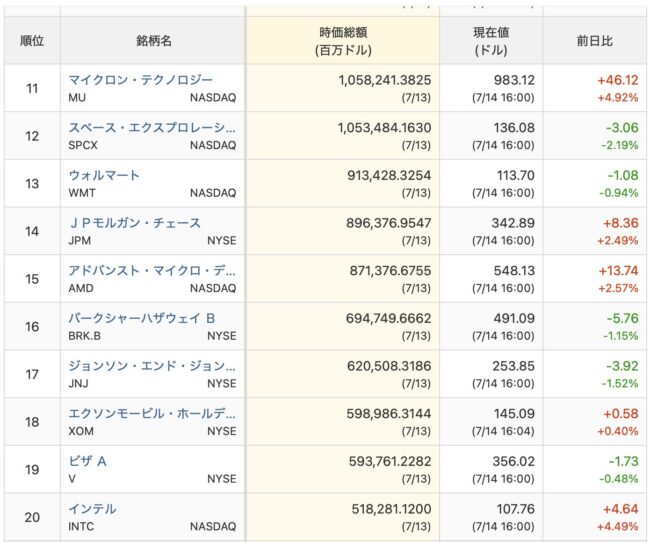This screenshot has height=542, width=650.
Task: Open the マイクロン・テクノロジー stock link
Action: (141, 80)
